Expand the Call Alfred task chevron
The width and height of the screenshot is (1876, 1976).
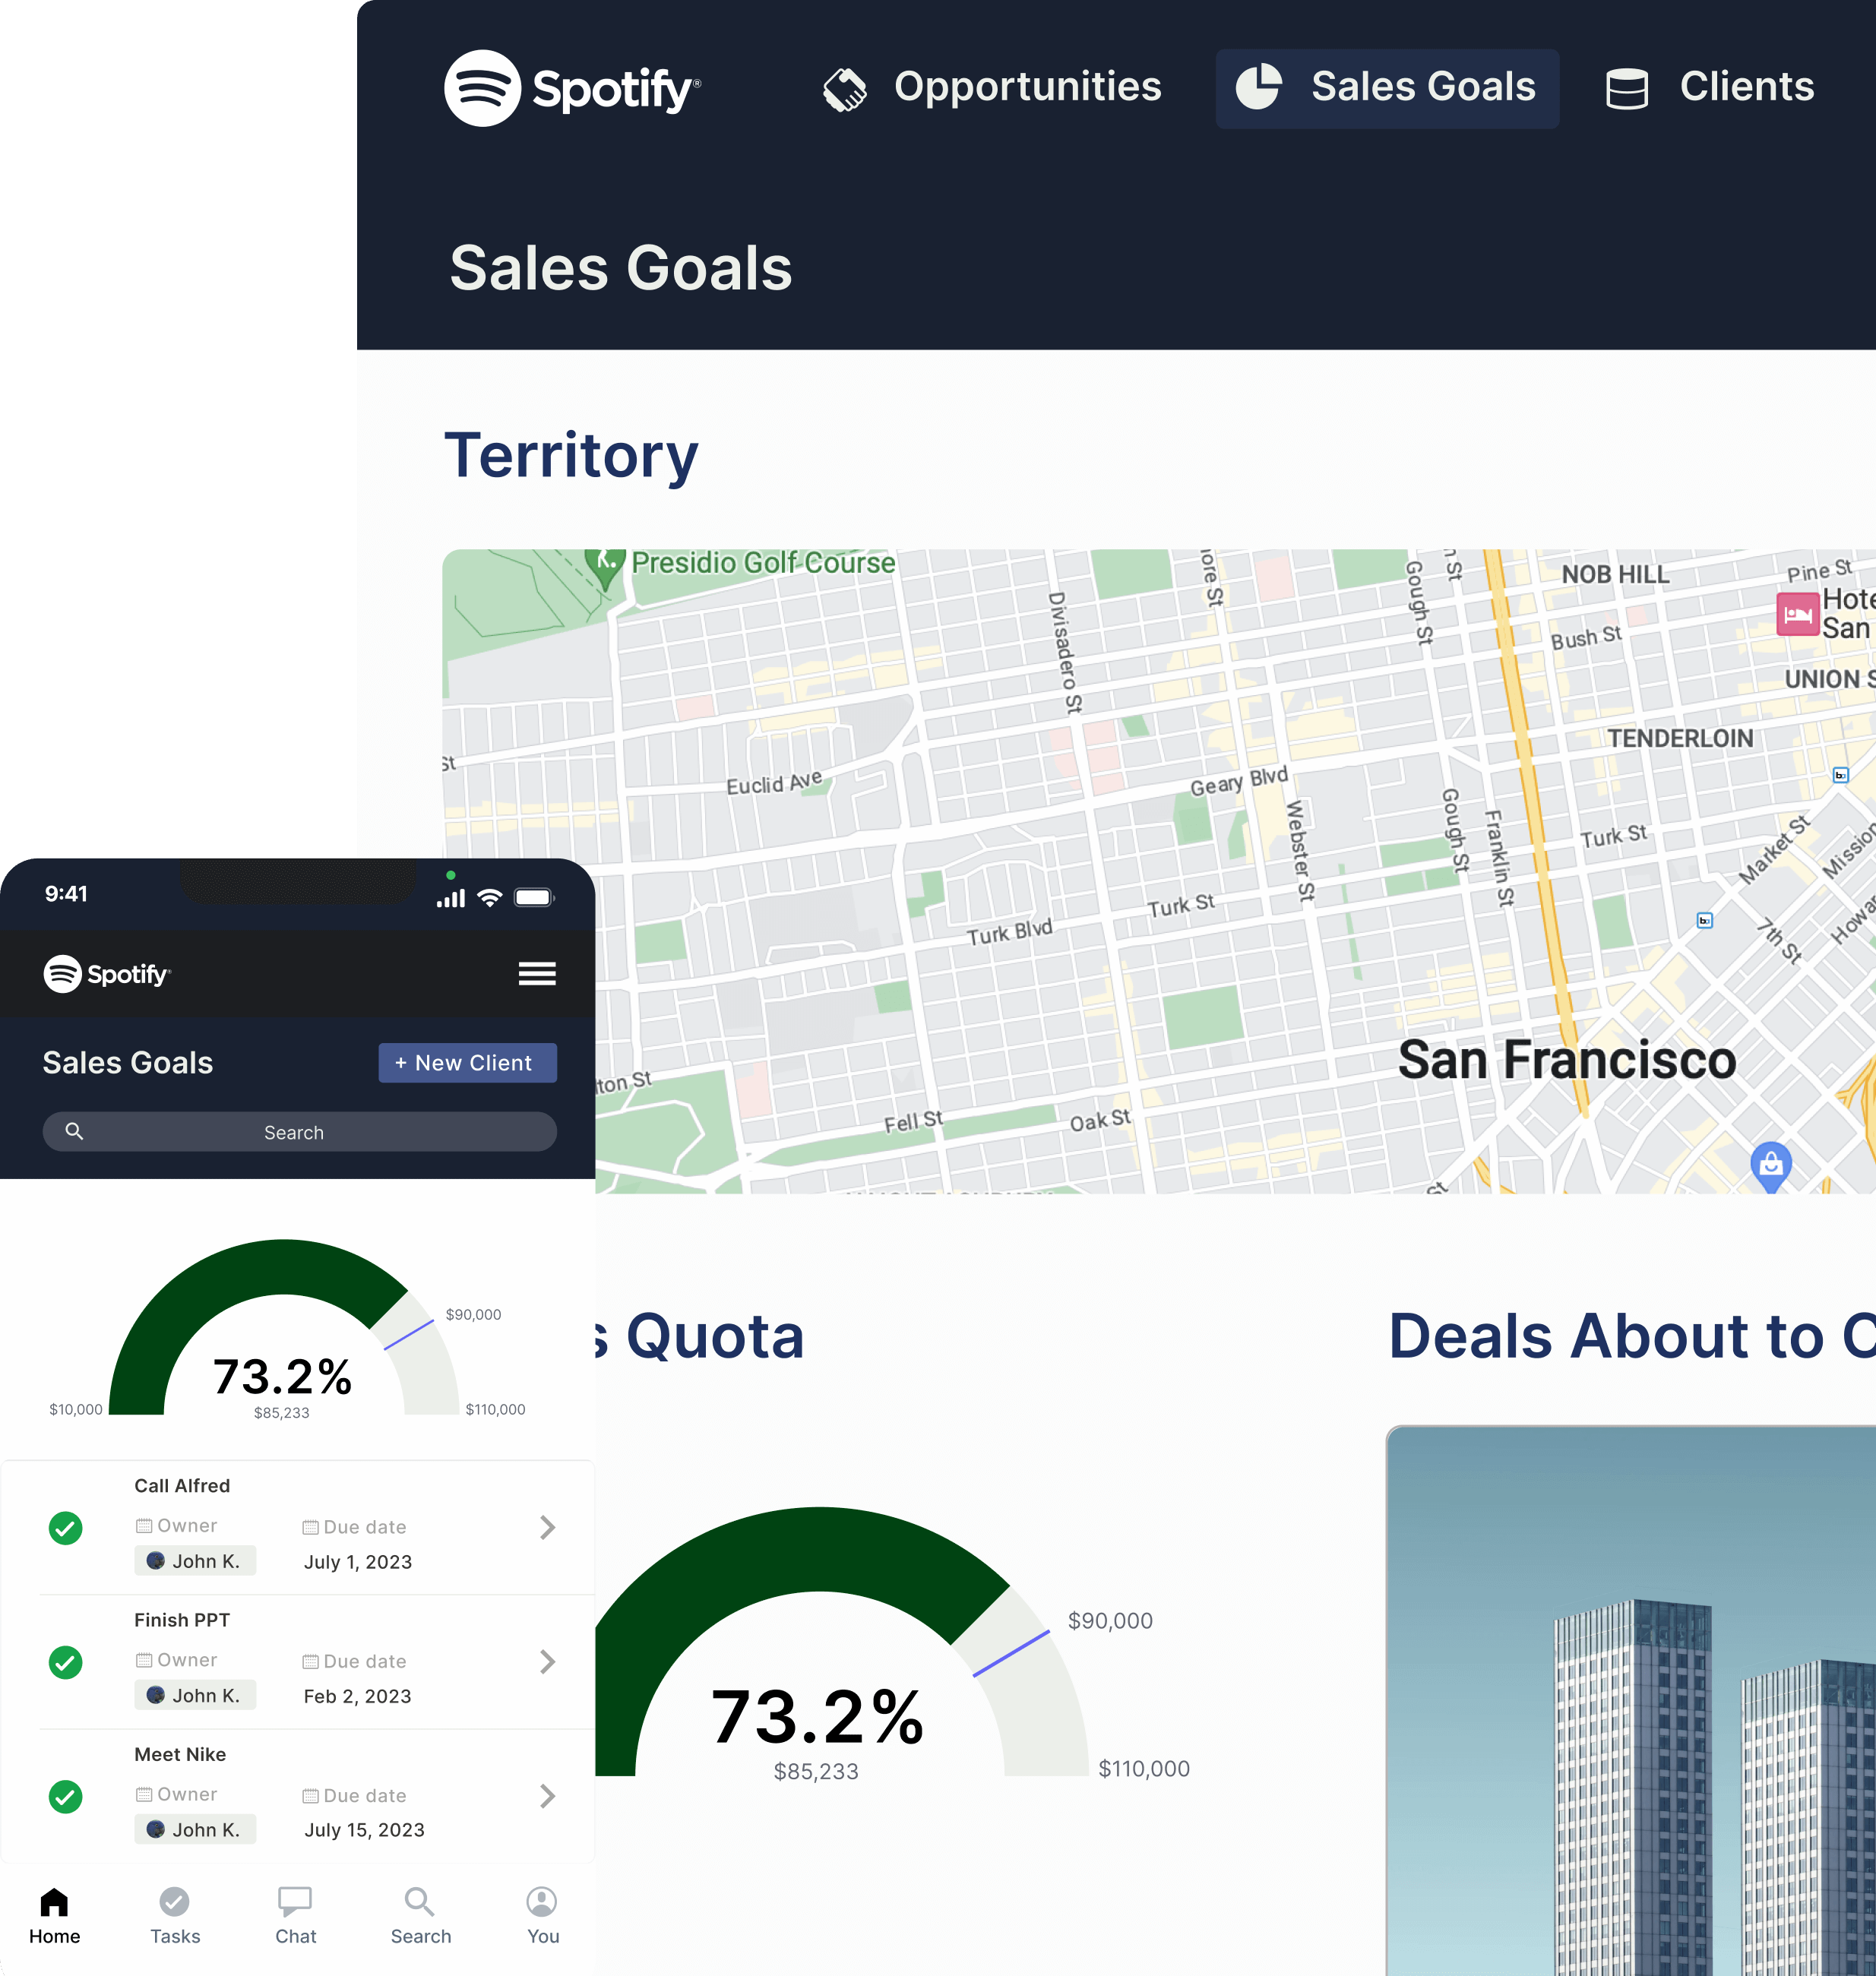click(x=547, y=1527)
